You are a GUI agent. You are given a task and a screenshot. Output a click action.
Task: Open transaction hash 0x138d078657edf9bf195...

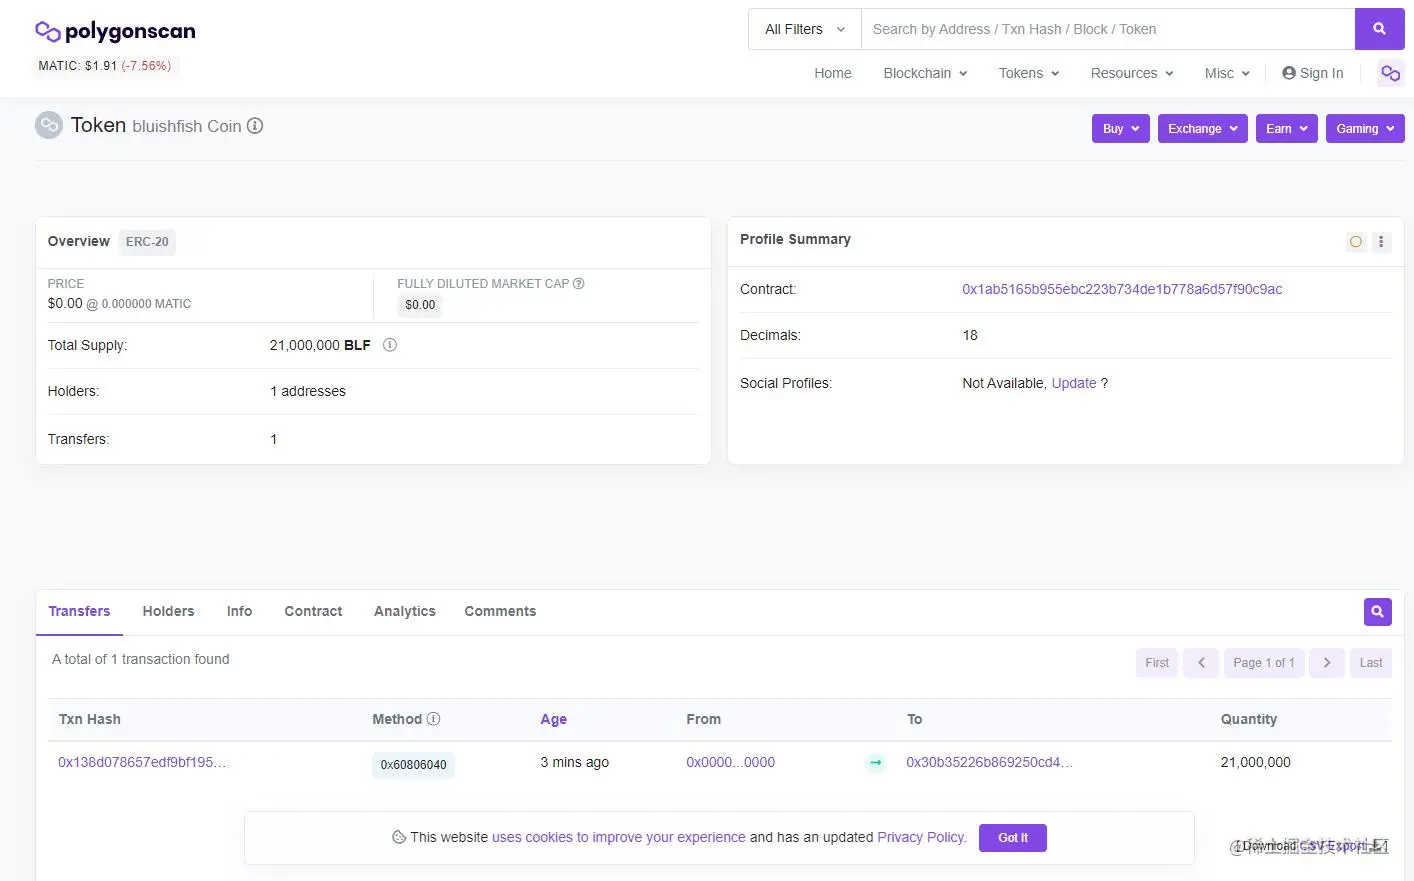(142, 762)
